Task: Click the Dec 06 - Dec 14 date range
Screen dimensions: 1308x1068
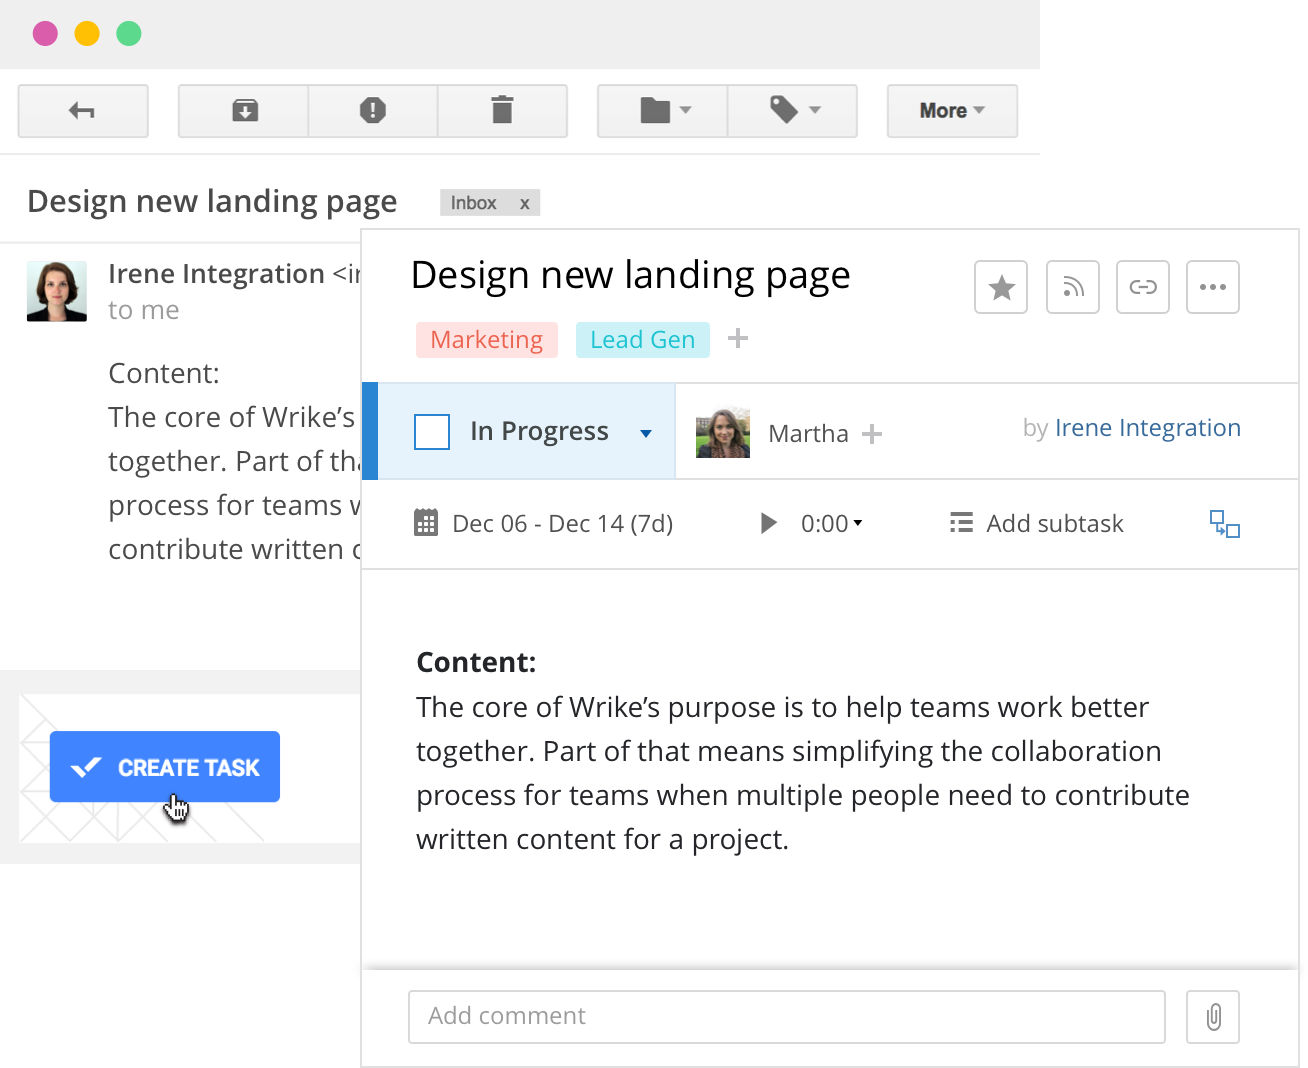Action: 563,524
